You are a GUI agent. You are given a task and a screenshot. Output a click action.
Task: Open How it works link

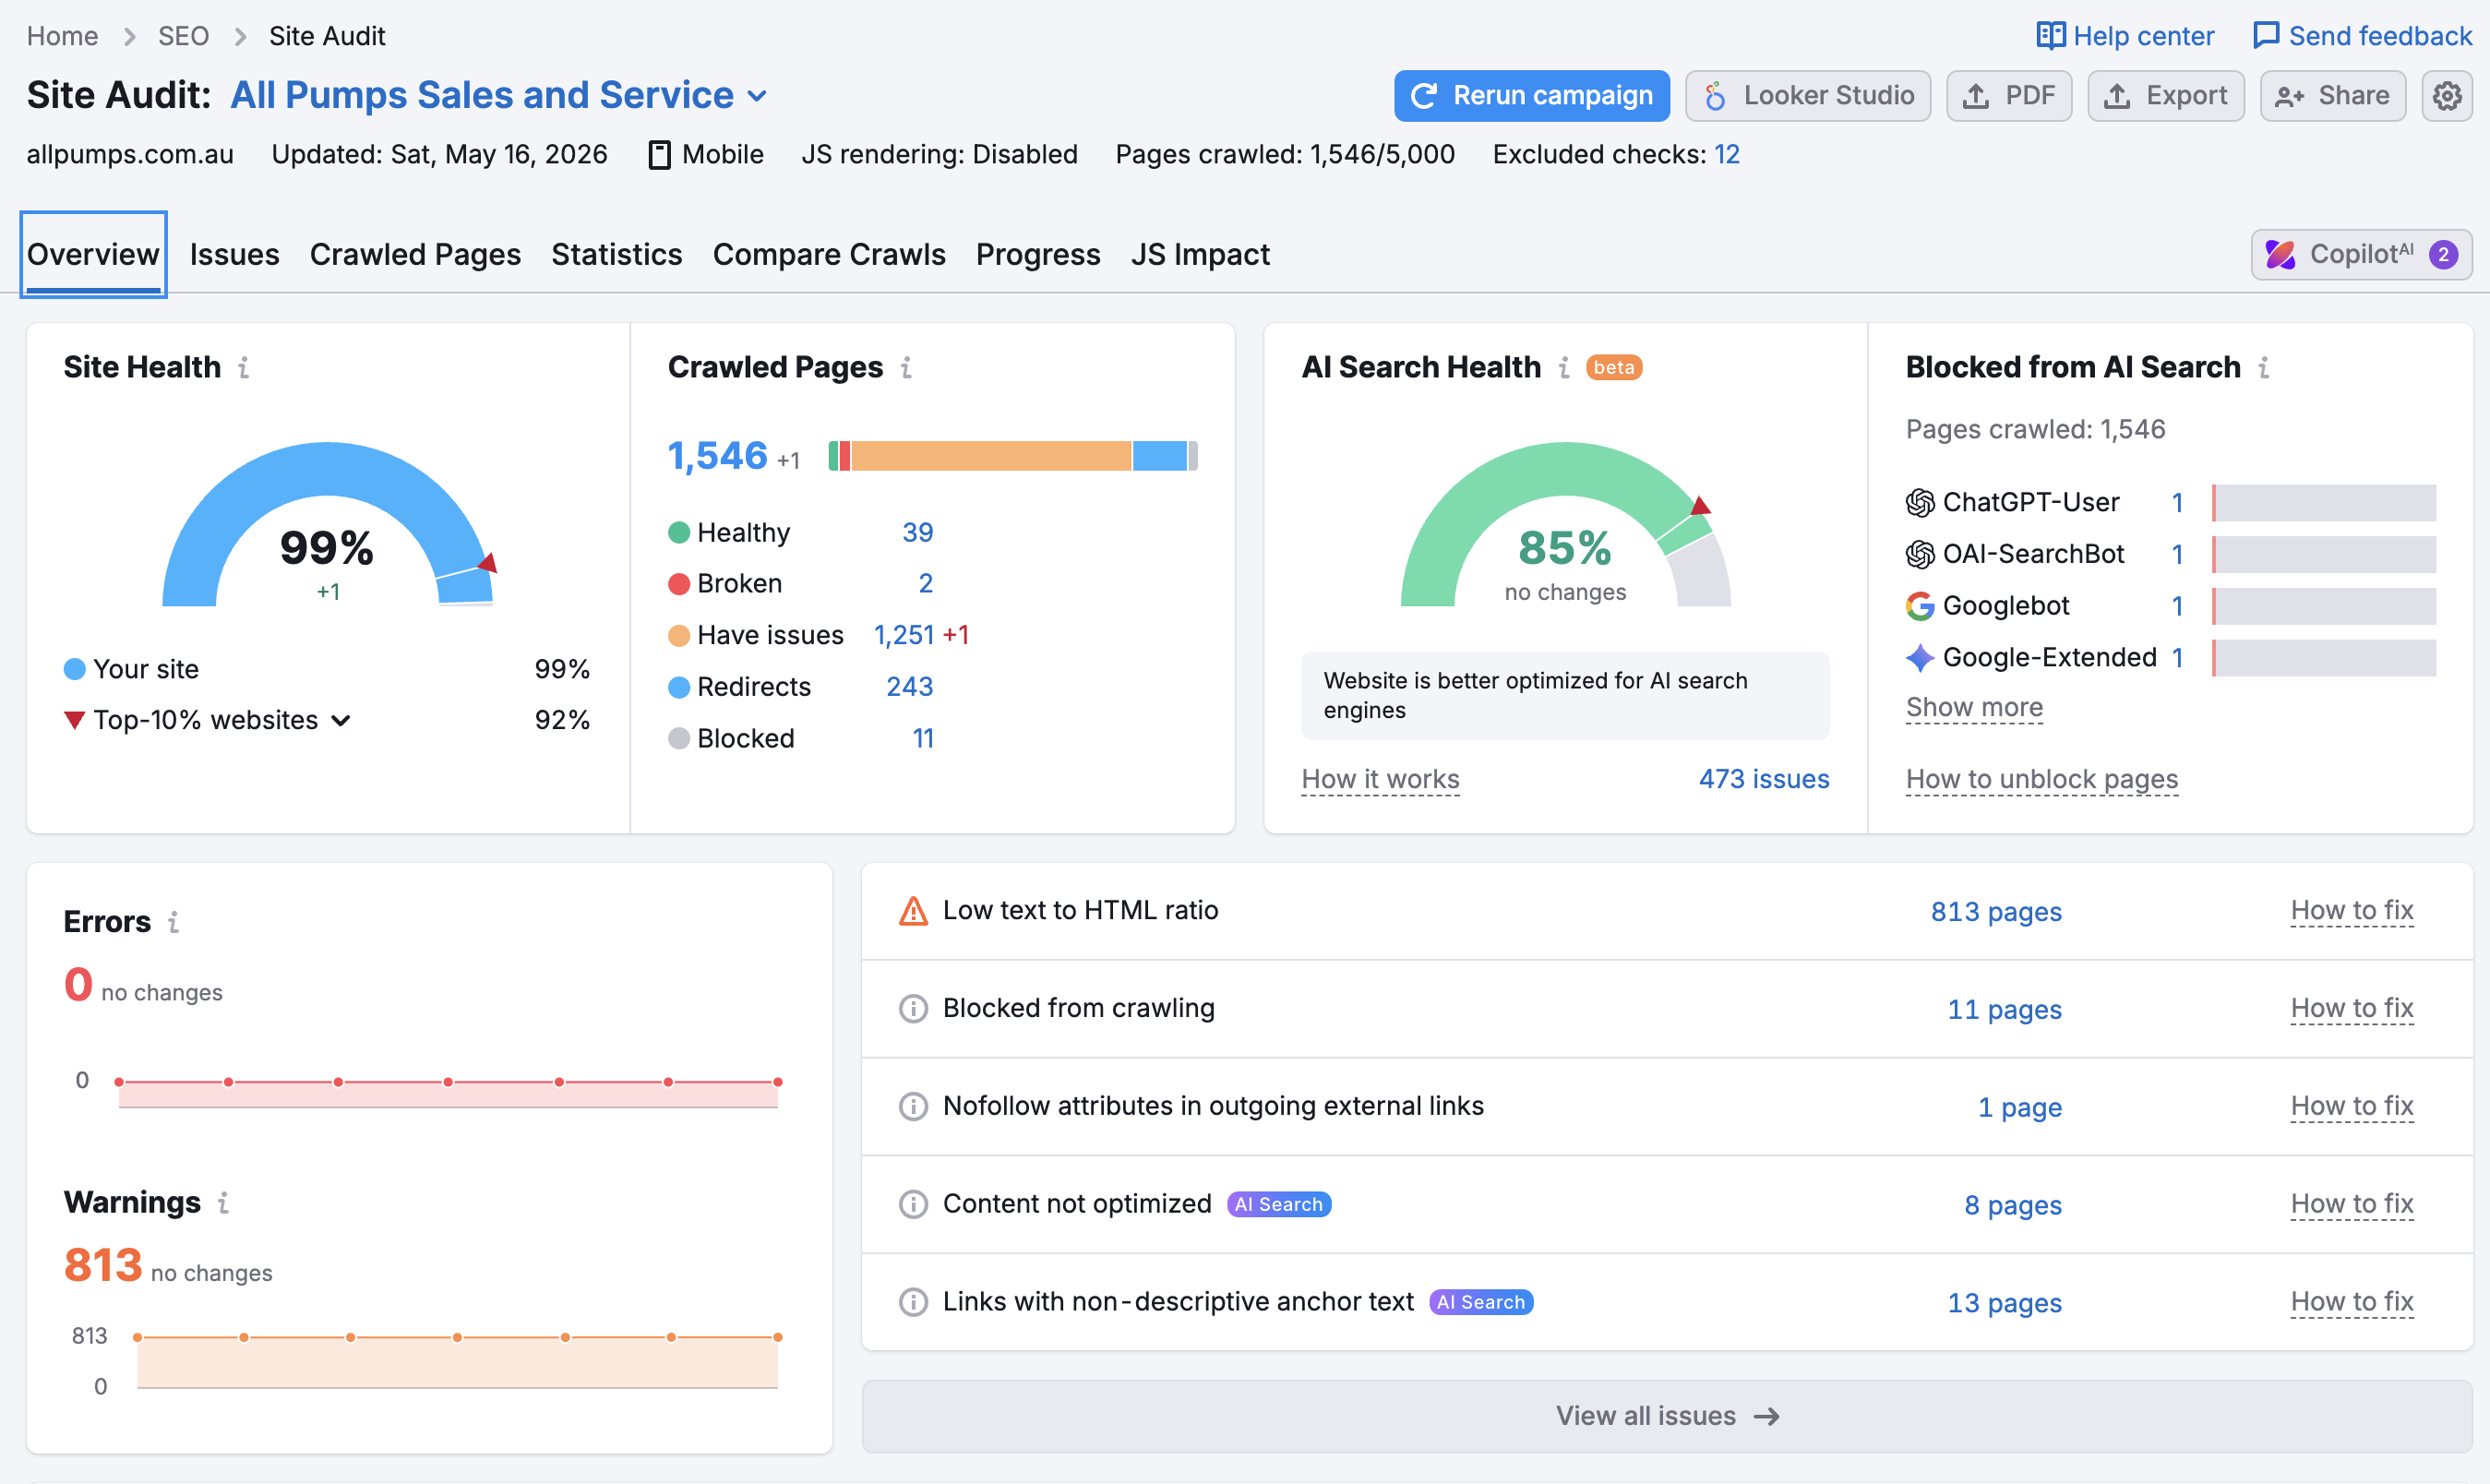[x=1380, y=780]
